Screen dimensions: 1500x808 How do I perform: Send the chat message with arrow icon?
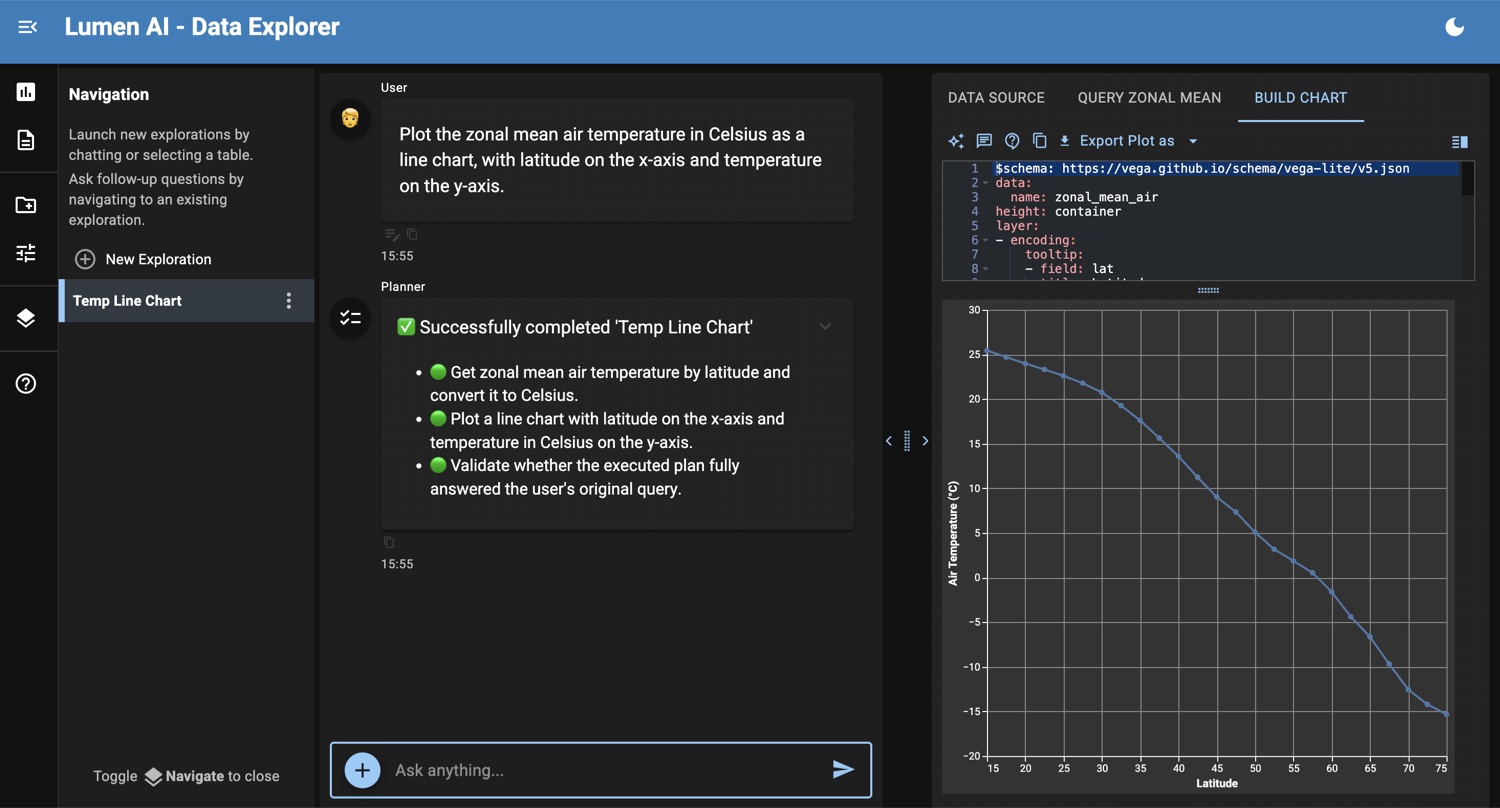(x=843, y=770)
